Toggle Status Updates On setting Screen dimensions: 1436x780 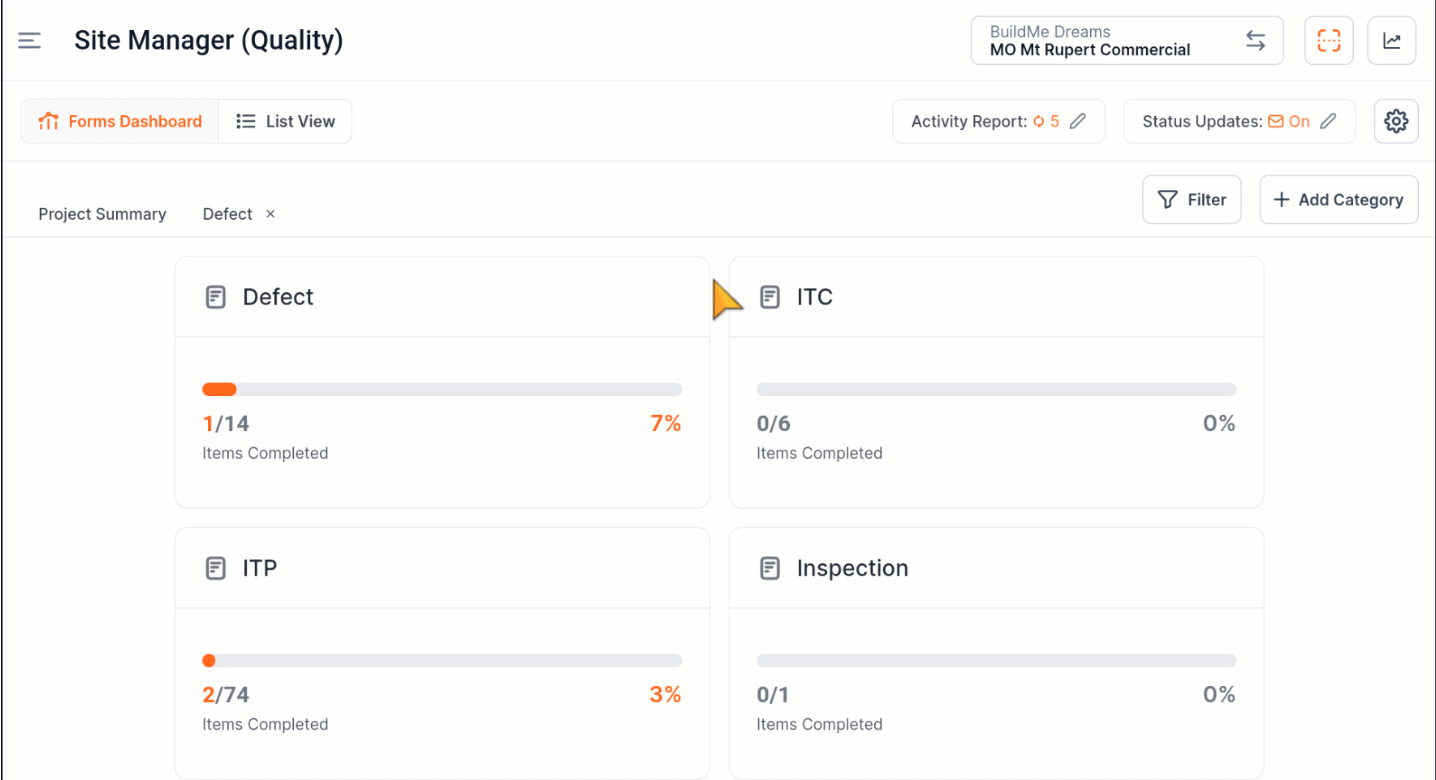point(1289,121)
